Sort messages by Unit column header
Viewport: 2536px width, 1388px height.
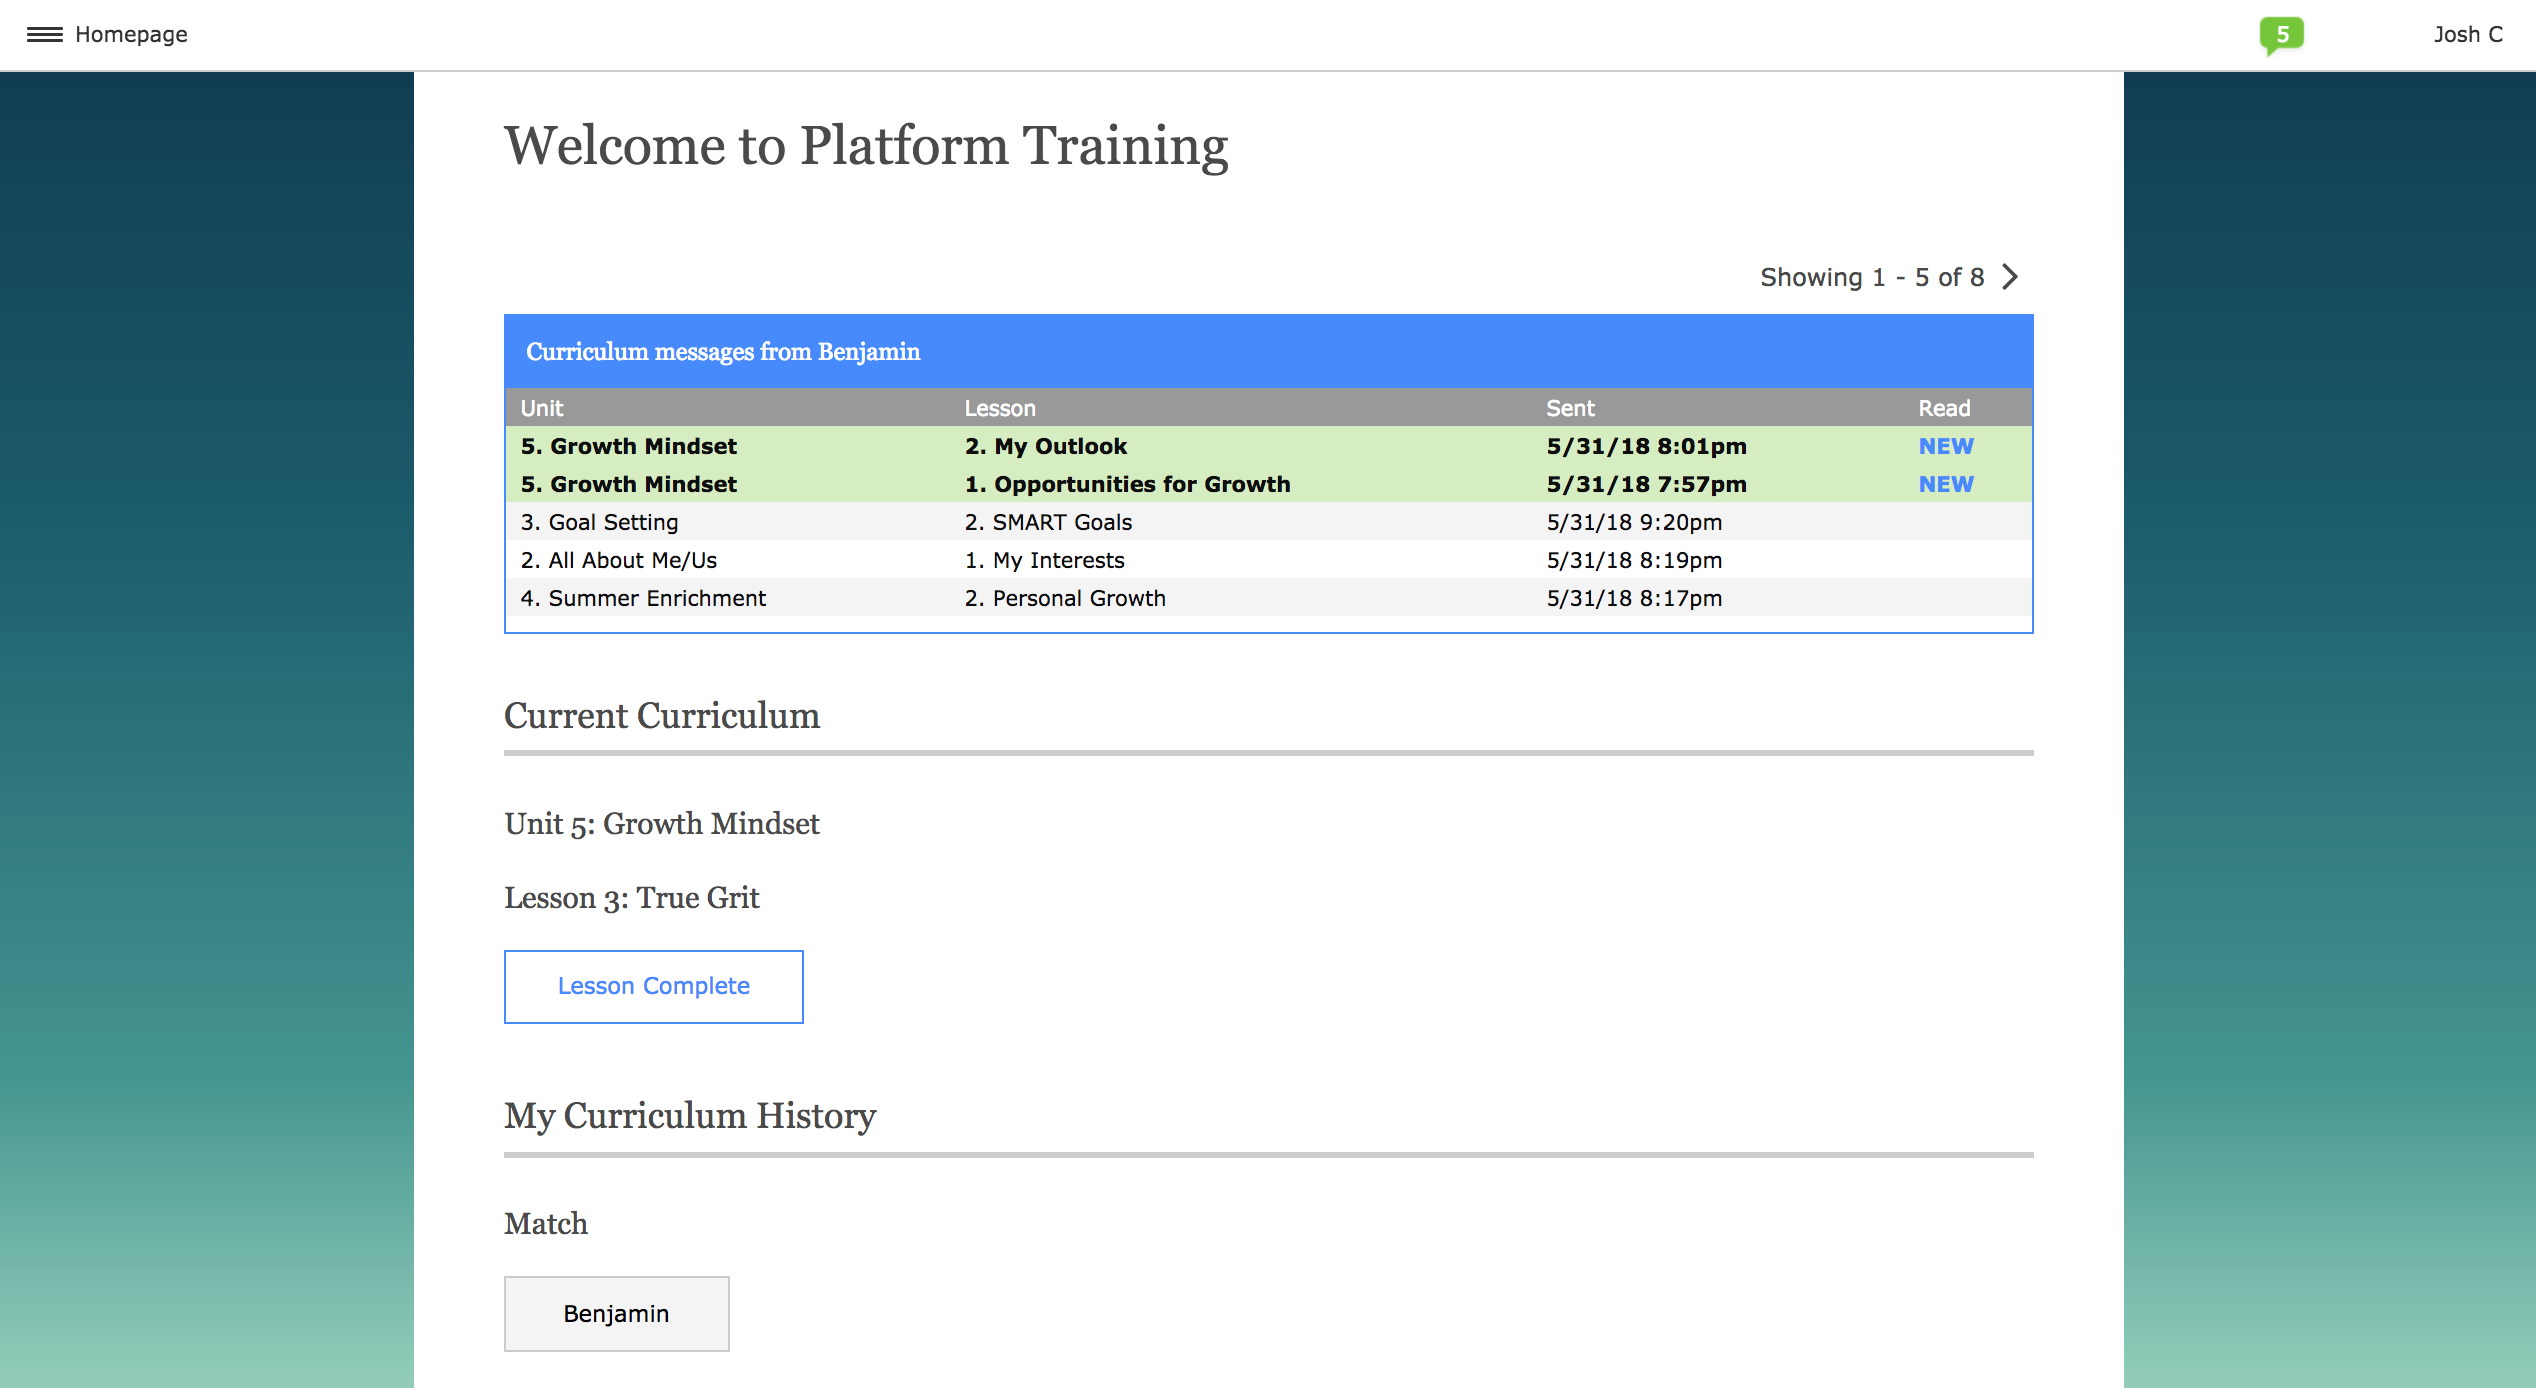tap(542, 409)
